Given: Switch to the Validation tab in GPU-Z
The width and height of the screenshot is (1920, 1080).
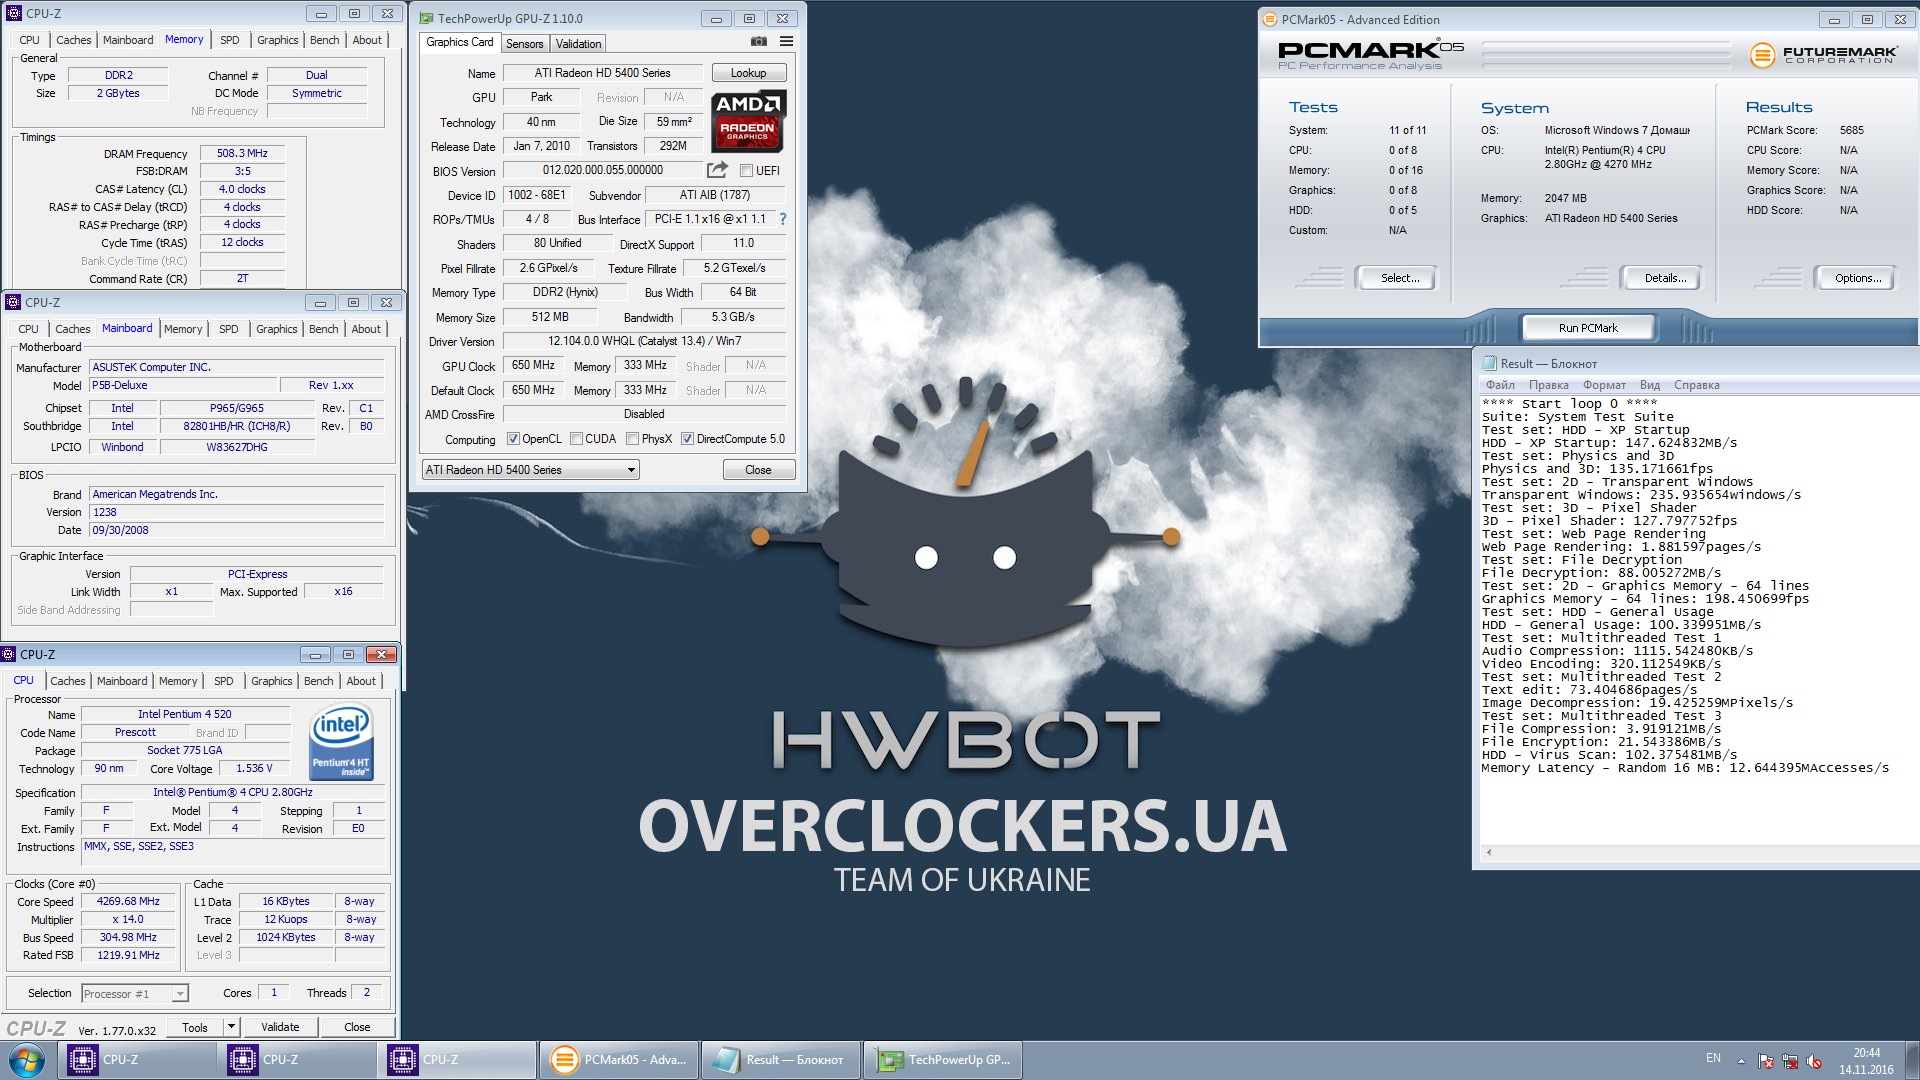Looking at the screenshot, I should (x=578, y=44).
